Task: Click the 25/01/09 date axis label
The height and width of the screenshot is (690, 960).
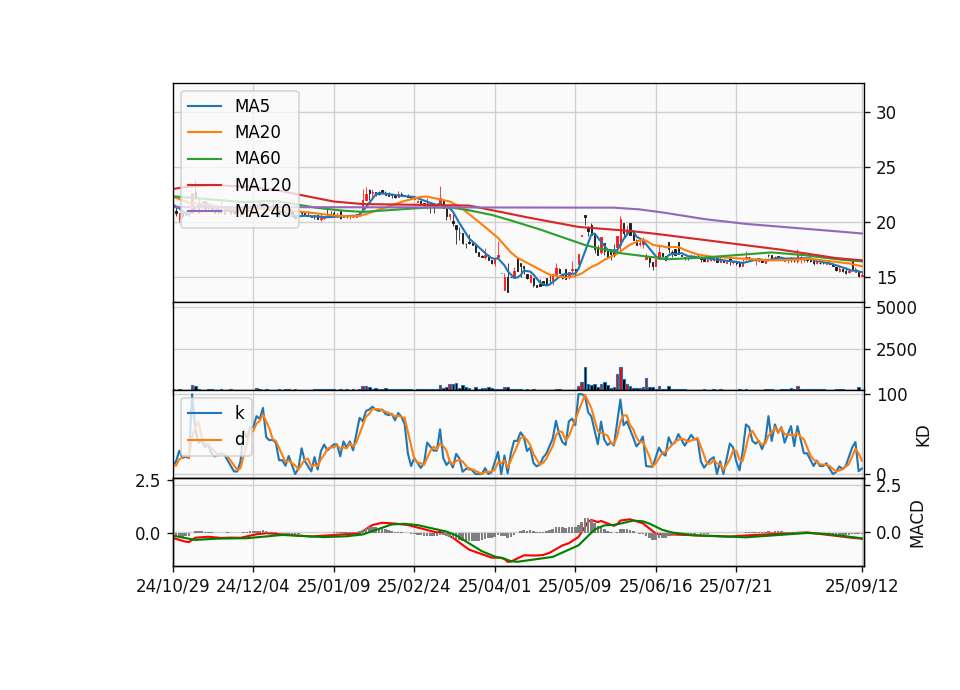Action: pos(334,586)
